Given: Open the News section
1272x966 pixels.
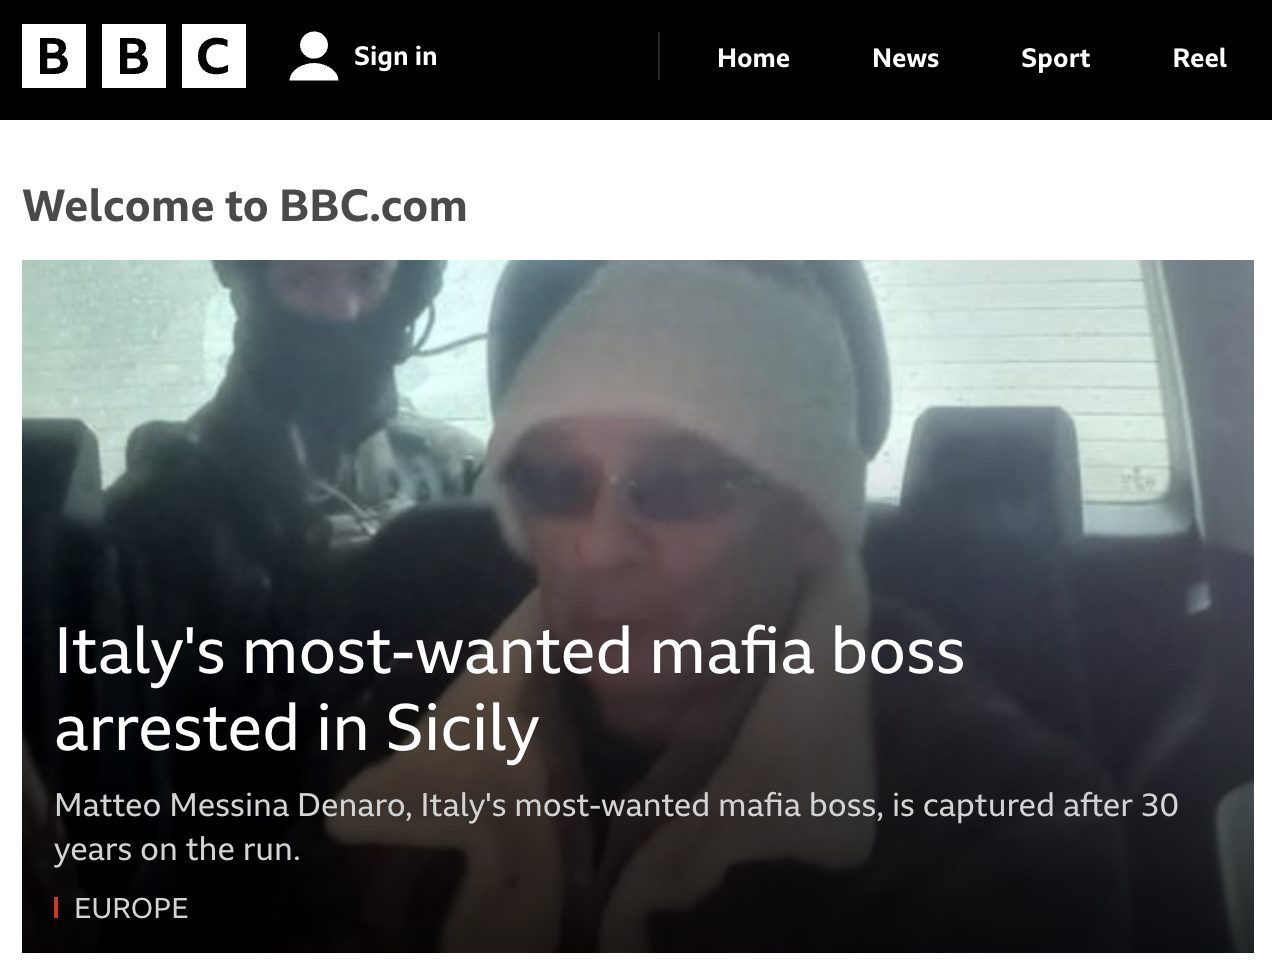Looking at the screenshot, I should coord(905,58).
